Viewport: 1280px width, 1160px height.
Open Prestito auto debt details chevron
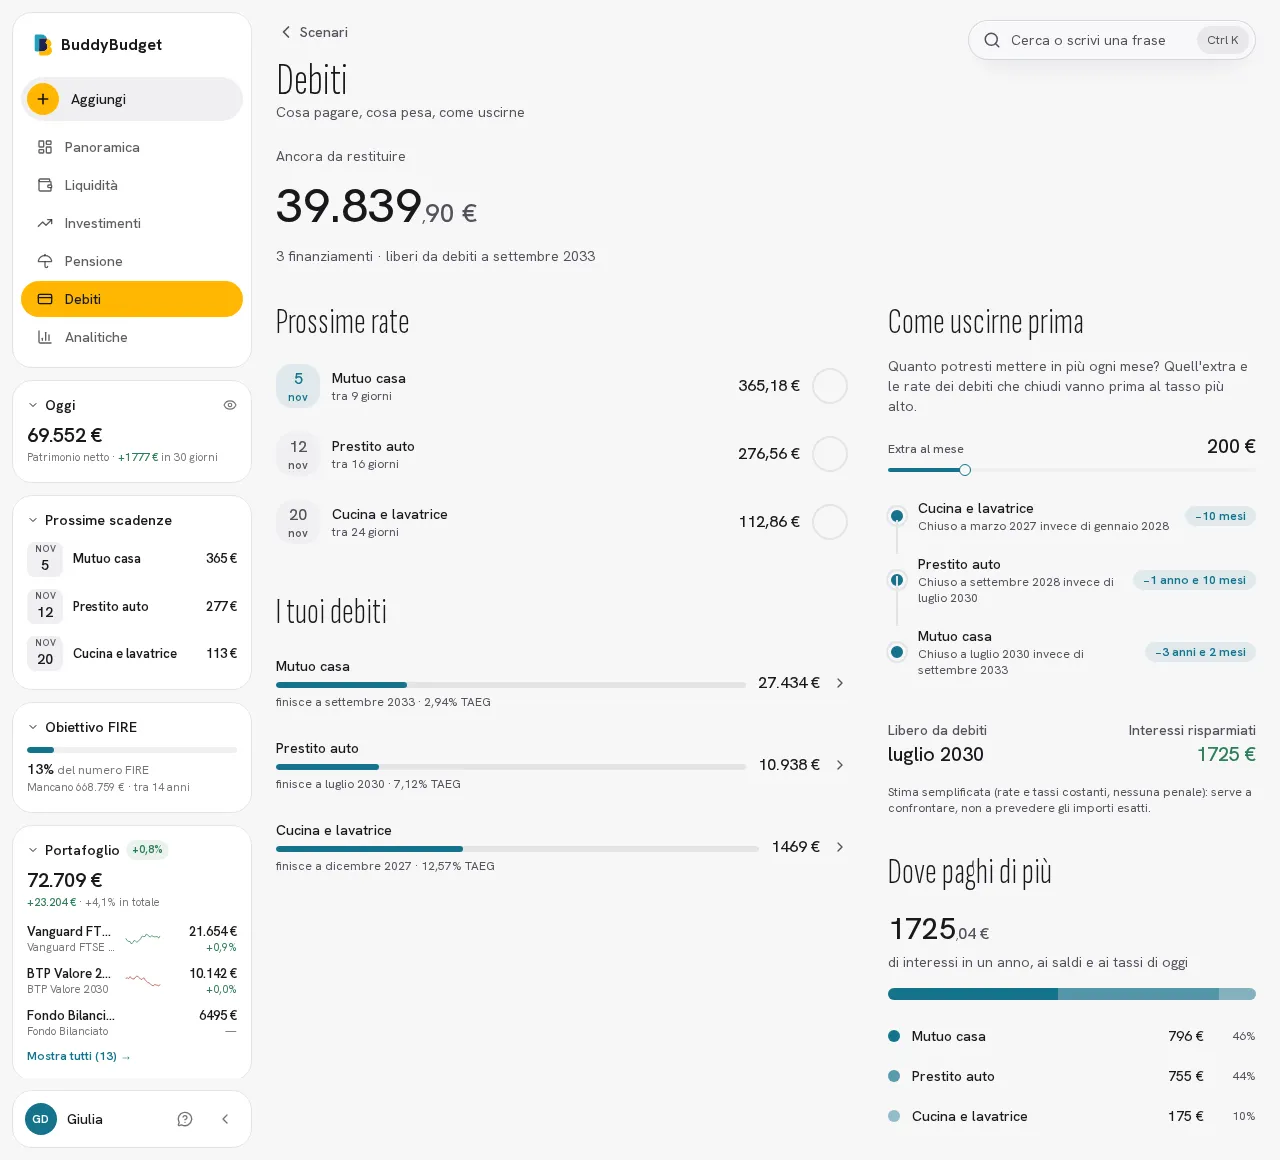click(x=840, y=765)
